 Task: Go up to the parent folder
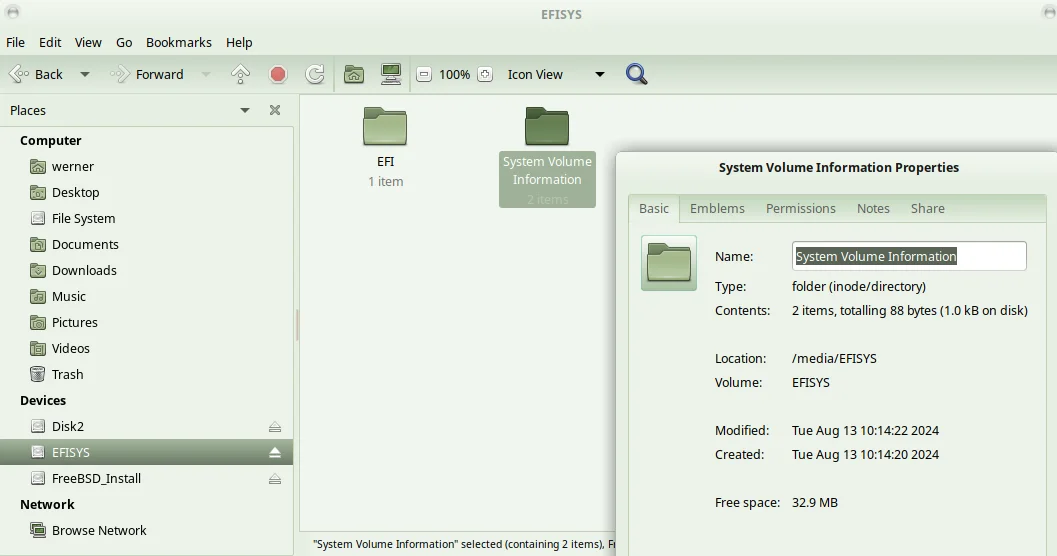(240, 74)
